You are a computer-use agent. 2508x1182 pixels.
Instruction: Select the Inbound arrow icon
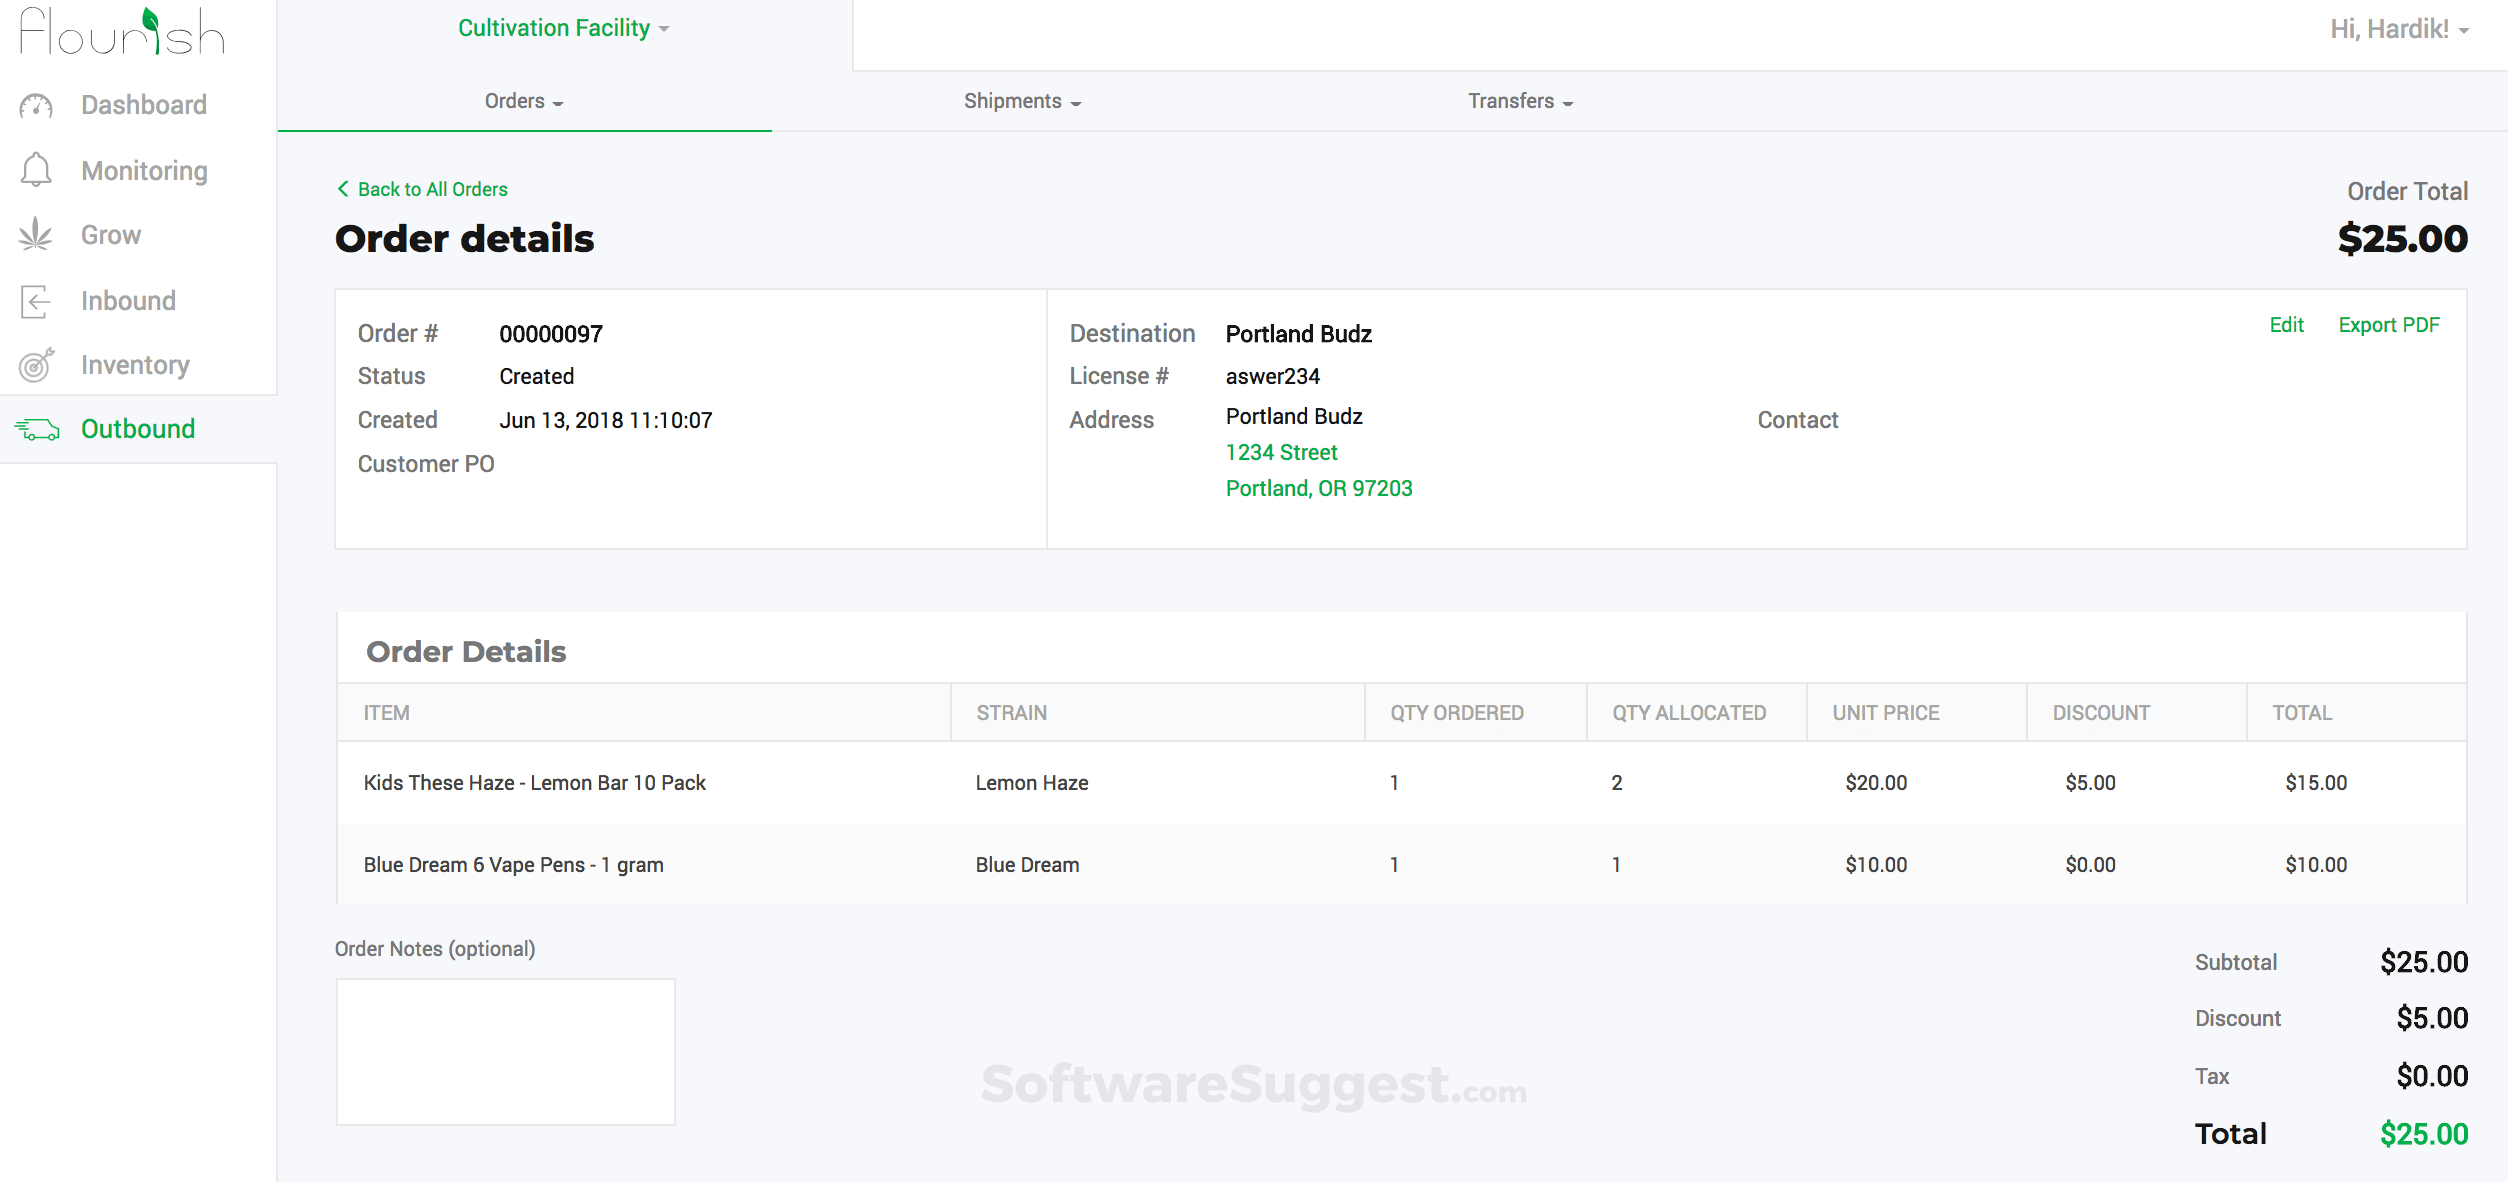(36, 300)
